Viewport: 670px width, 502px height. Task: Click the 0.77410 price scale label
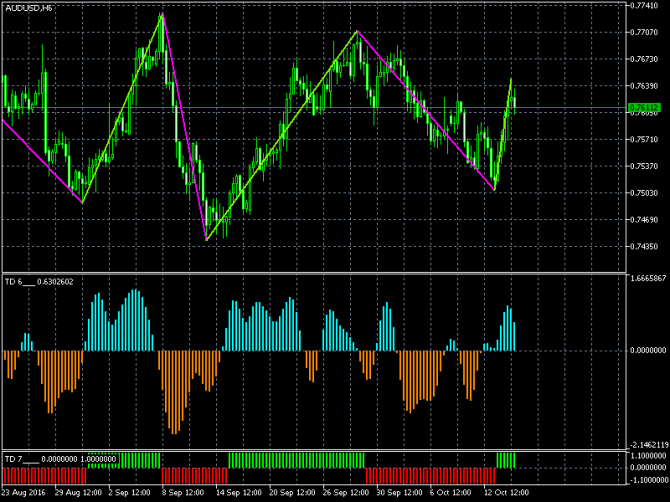644,6
